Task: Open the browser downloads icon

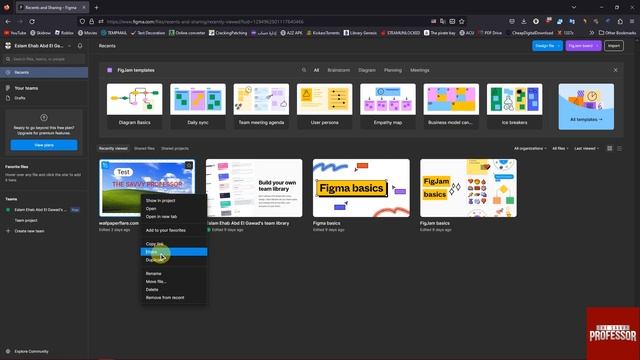Action: [x=524, y=21]
